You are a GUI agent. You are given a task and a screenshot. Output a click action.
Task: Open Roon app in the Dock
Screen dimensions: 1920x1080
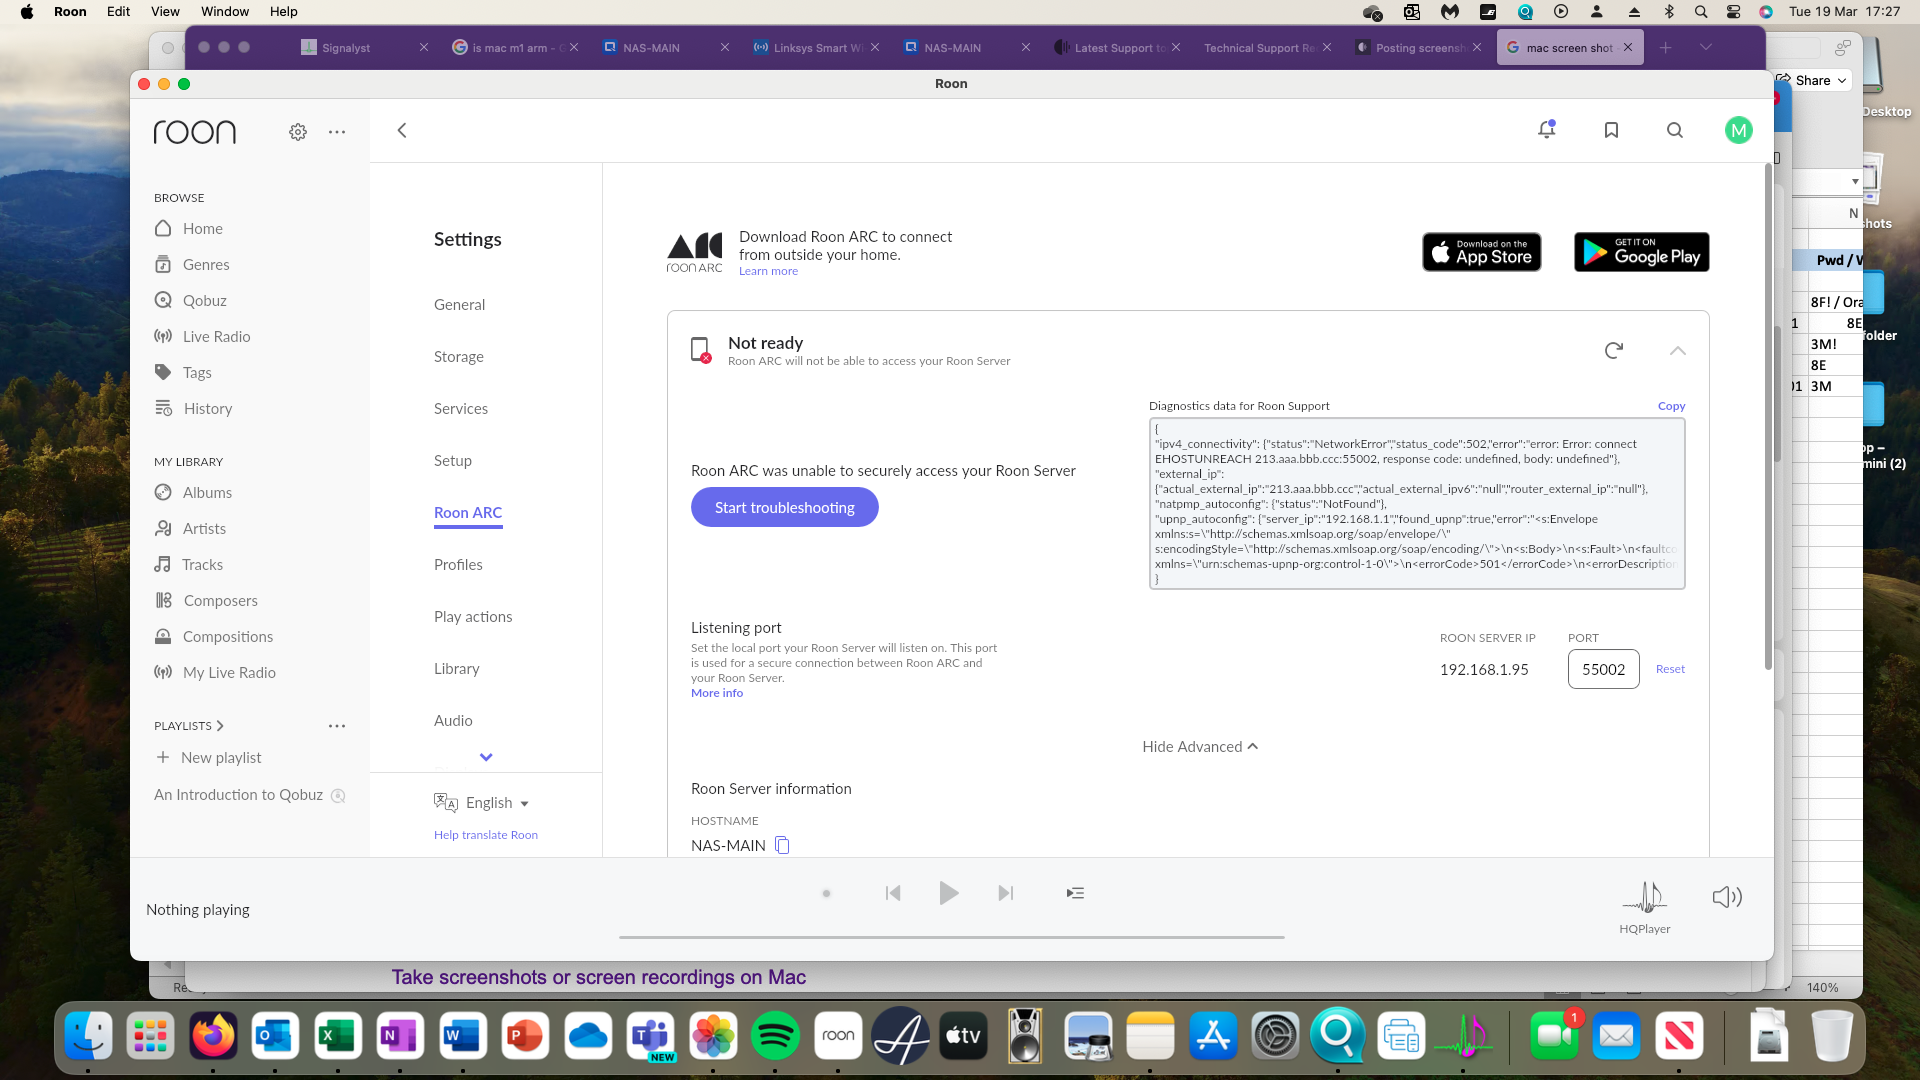point(838,1037)
